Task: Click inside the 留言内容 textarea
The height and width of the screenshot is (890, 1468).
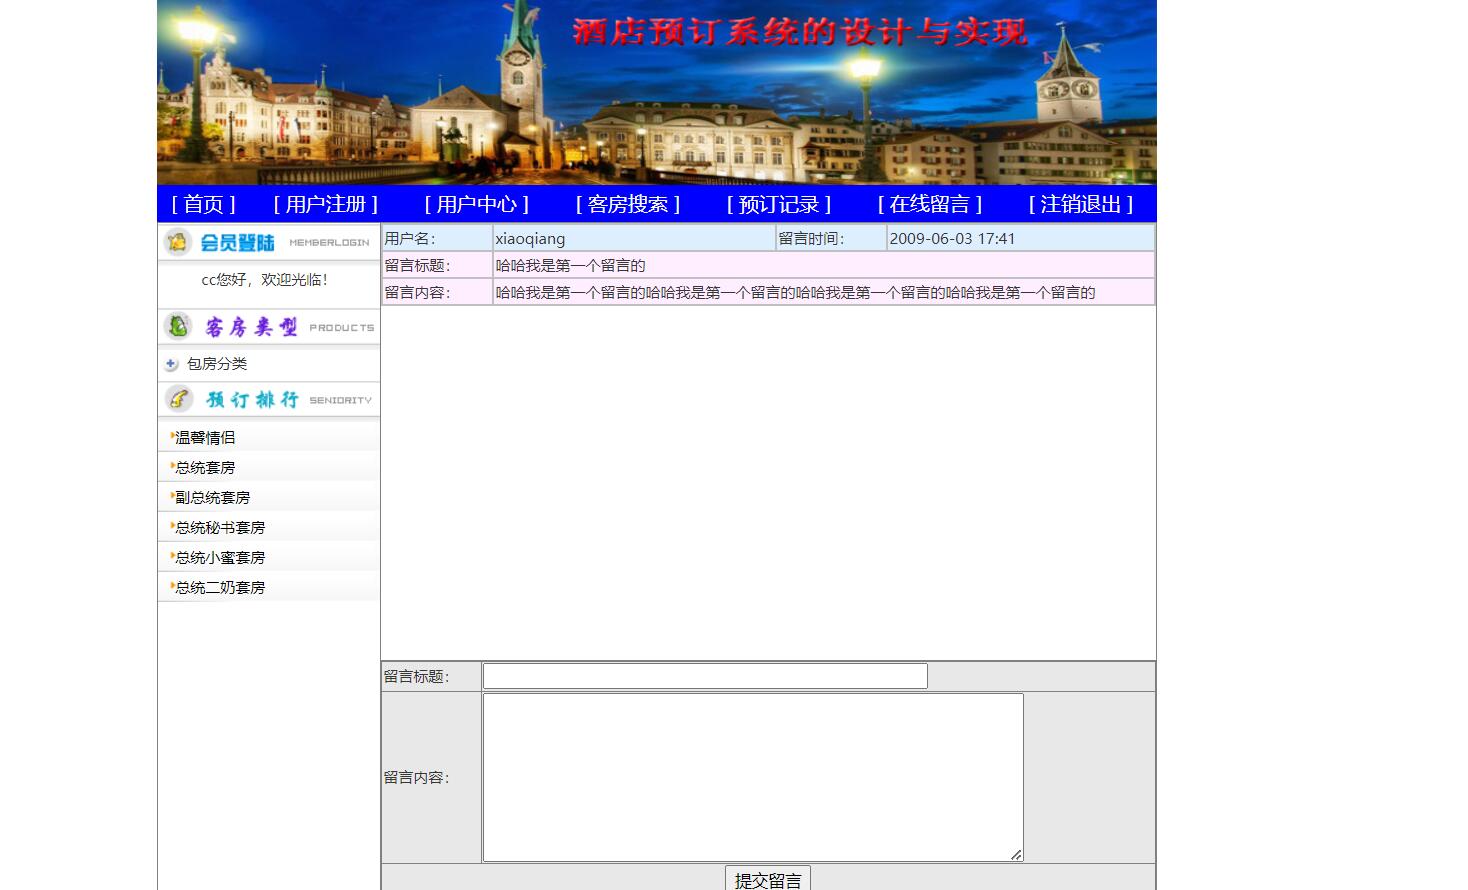Action: click(753, 777)
